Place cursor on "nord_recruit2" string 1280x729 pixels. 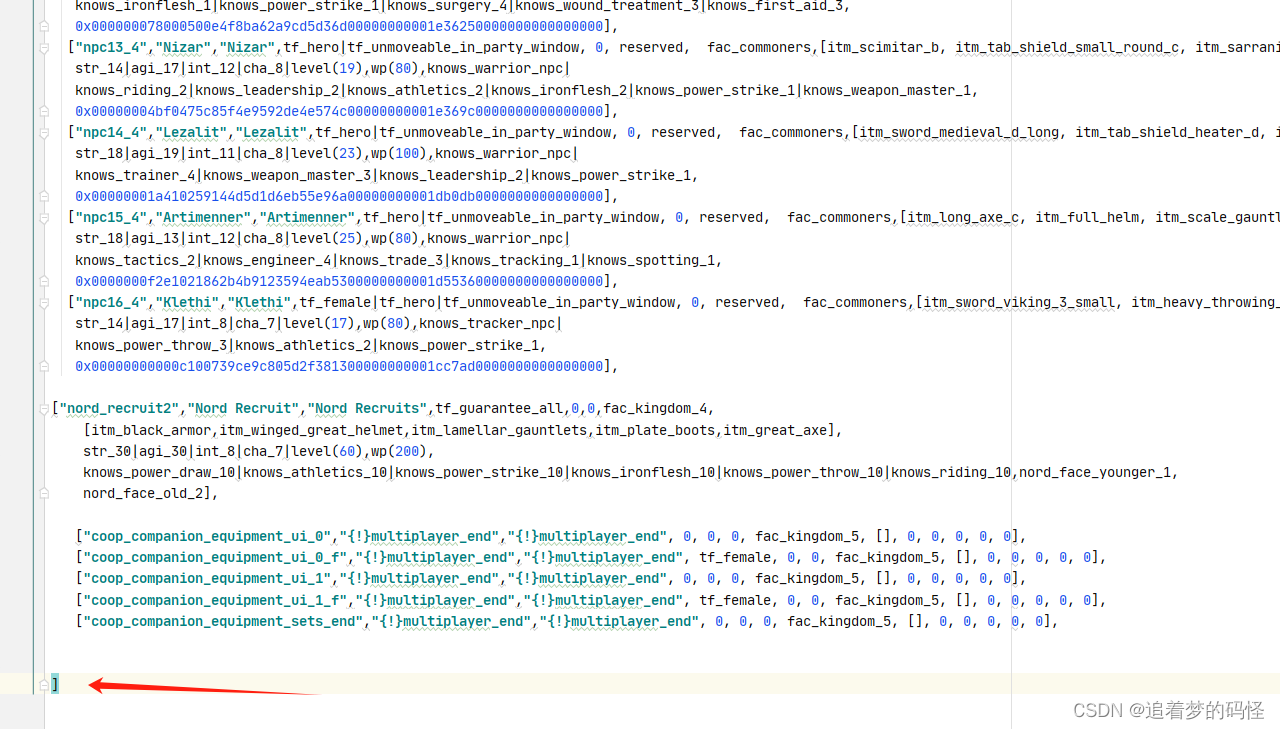click(119, 408)
